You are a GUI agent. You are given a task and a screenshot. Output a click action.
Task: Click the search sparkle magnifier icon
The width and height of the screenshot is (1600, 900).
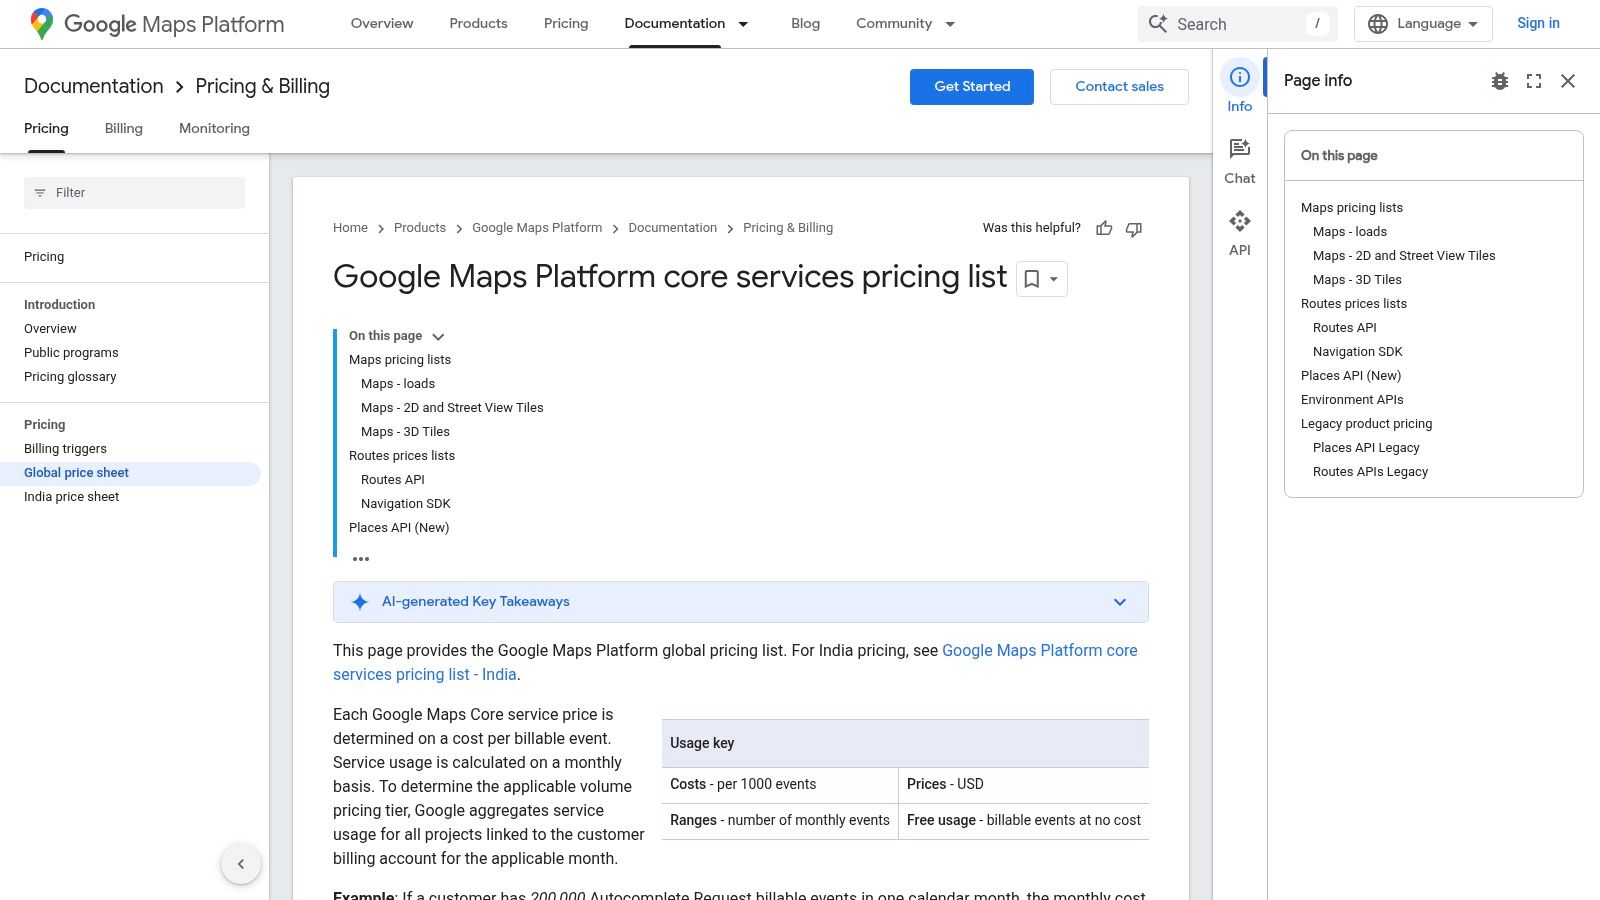pos(1158,23)
